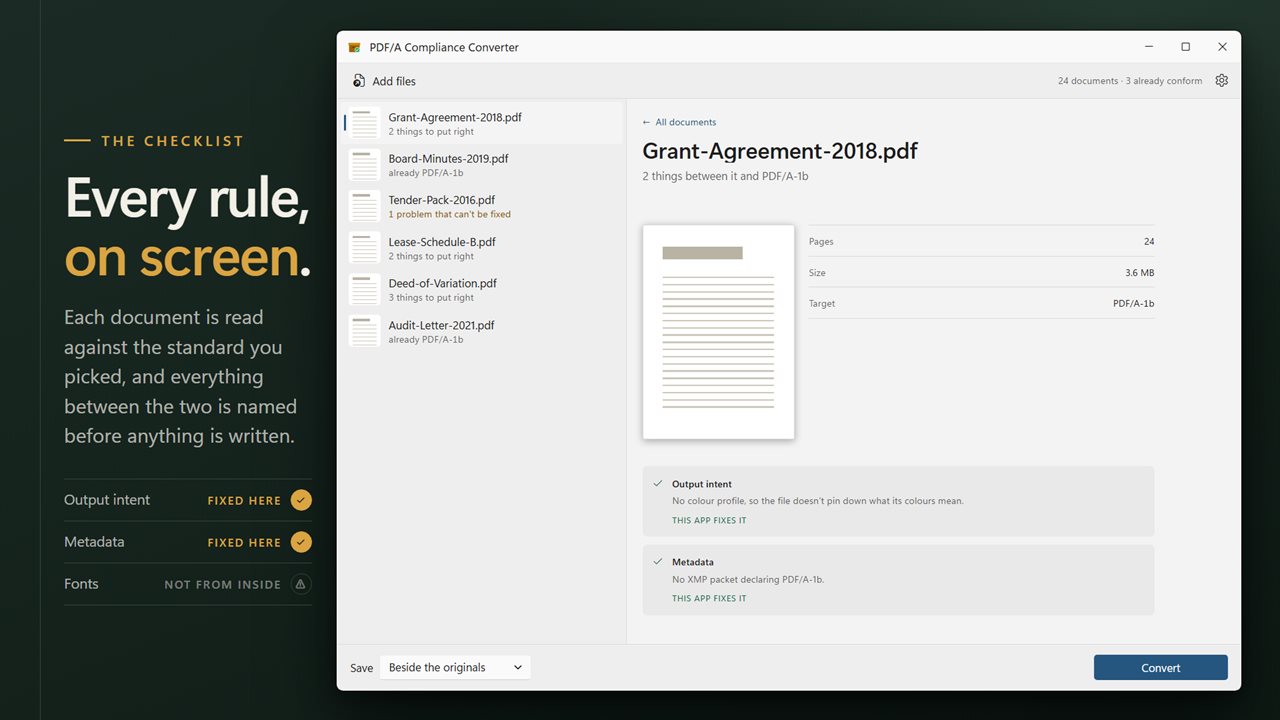Click the warning triangle badge beside Fonts
Screen dimensions: 1280x720
[x=301, y=584]
